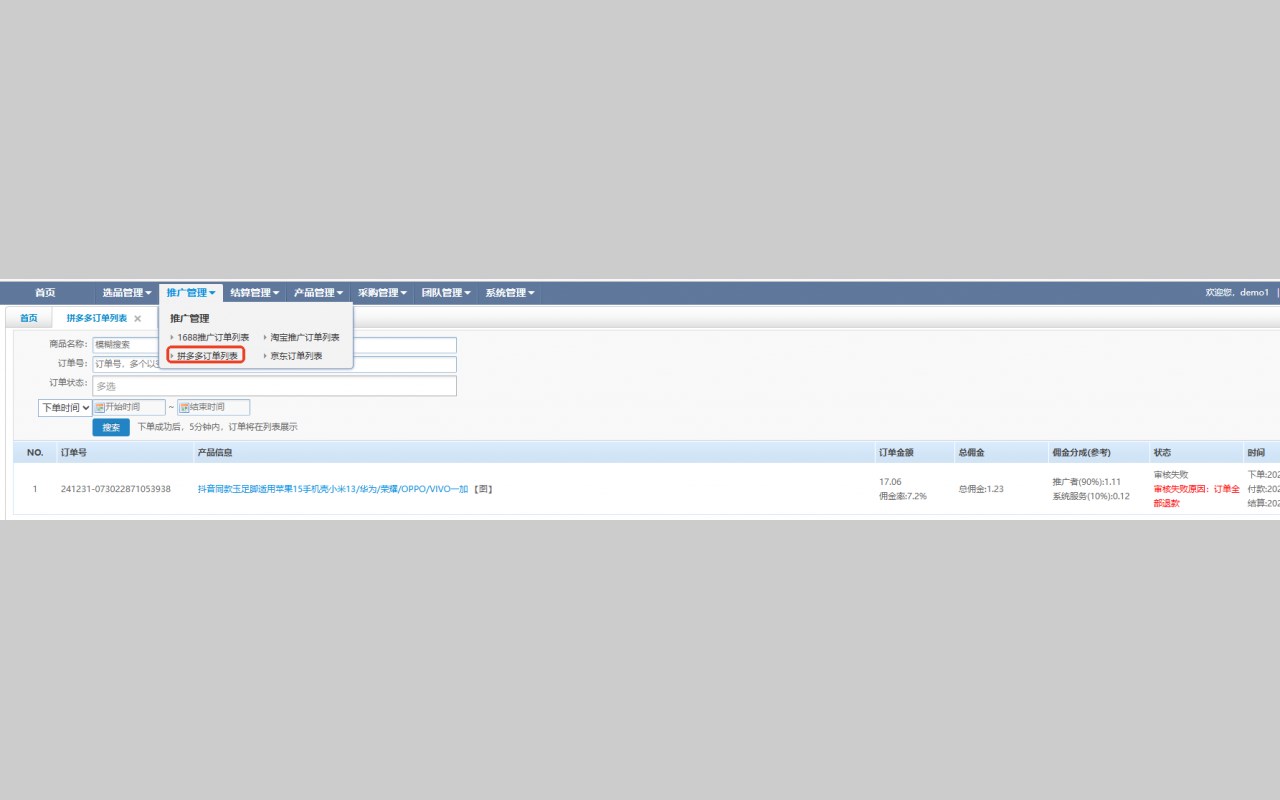Select the 拼多多订单列表 tab

97,318
